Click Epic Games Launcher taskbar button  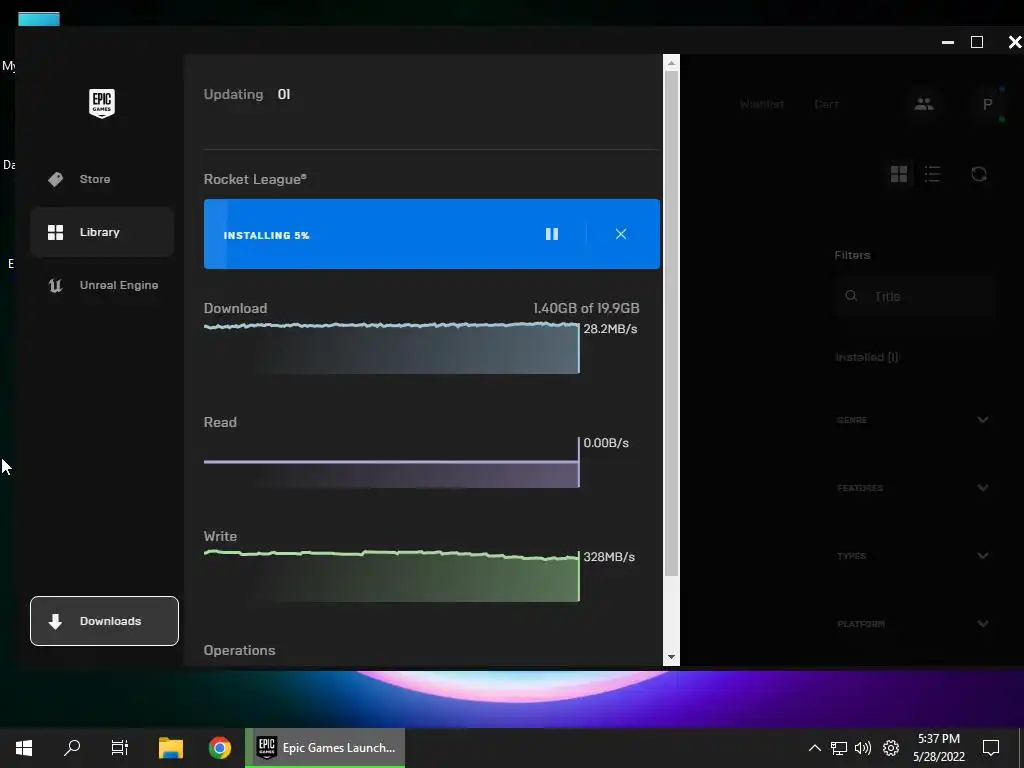[325, 748]
